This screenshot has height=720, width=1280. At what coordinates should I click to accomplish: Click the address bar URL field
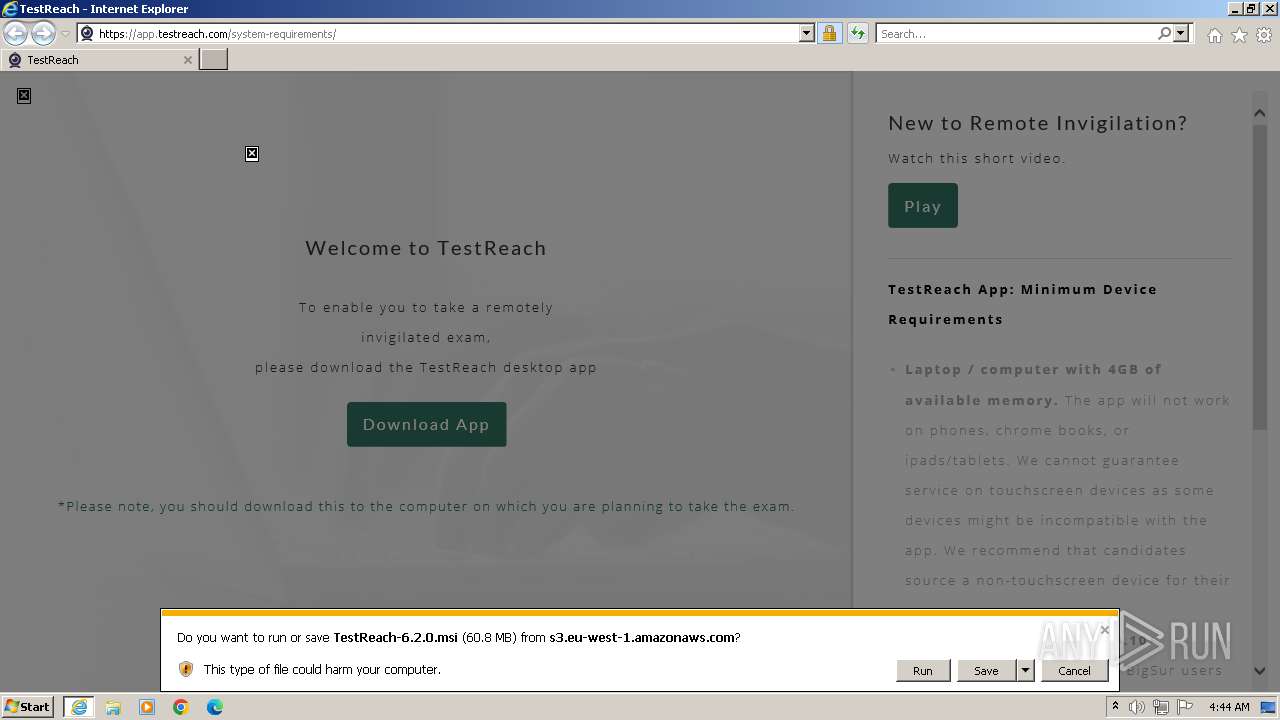(445, 33)
